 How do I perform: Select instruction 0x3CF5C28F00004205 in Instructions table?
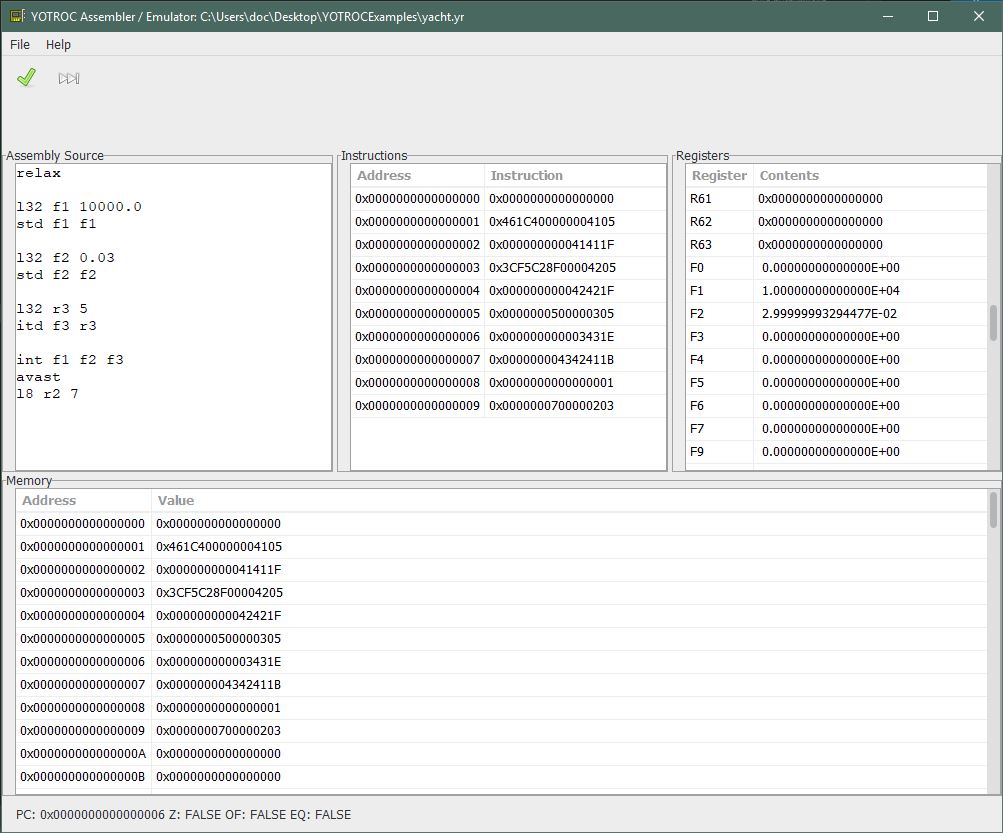tap(552, 267)
